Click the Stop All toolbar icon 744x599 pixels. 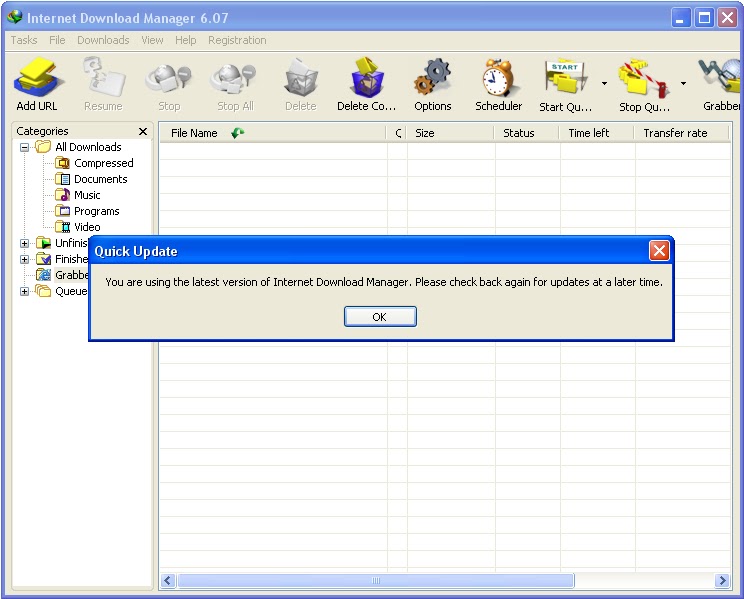(235, 78)
